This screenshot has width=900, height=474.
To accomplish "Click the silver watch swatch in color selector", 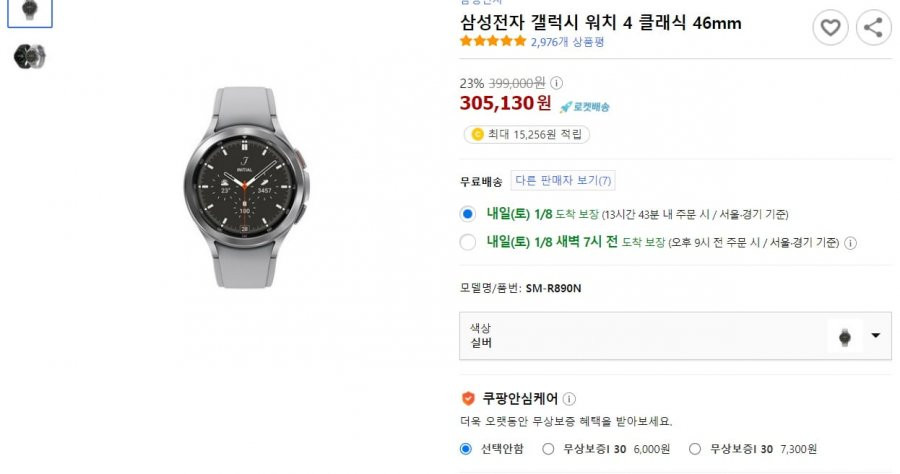I will (844, 337).
